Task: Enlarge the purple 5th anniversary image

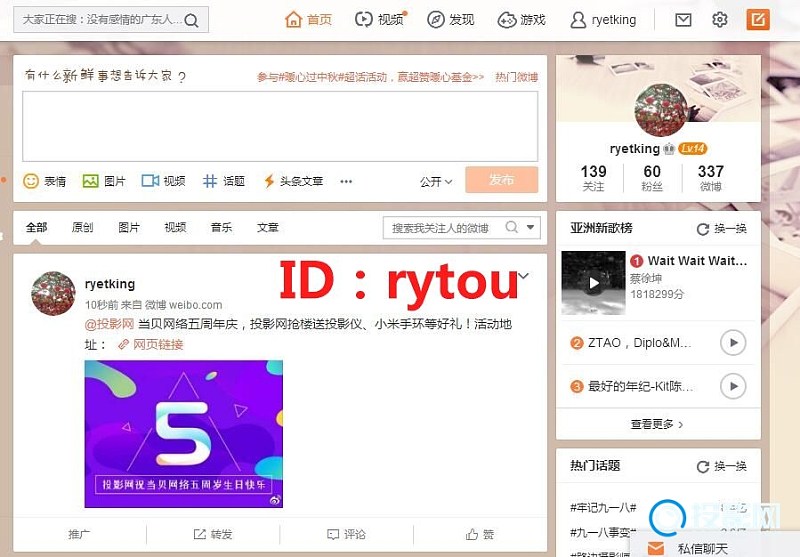Action: coord(184,434)
